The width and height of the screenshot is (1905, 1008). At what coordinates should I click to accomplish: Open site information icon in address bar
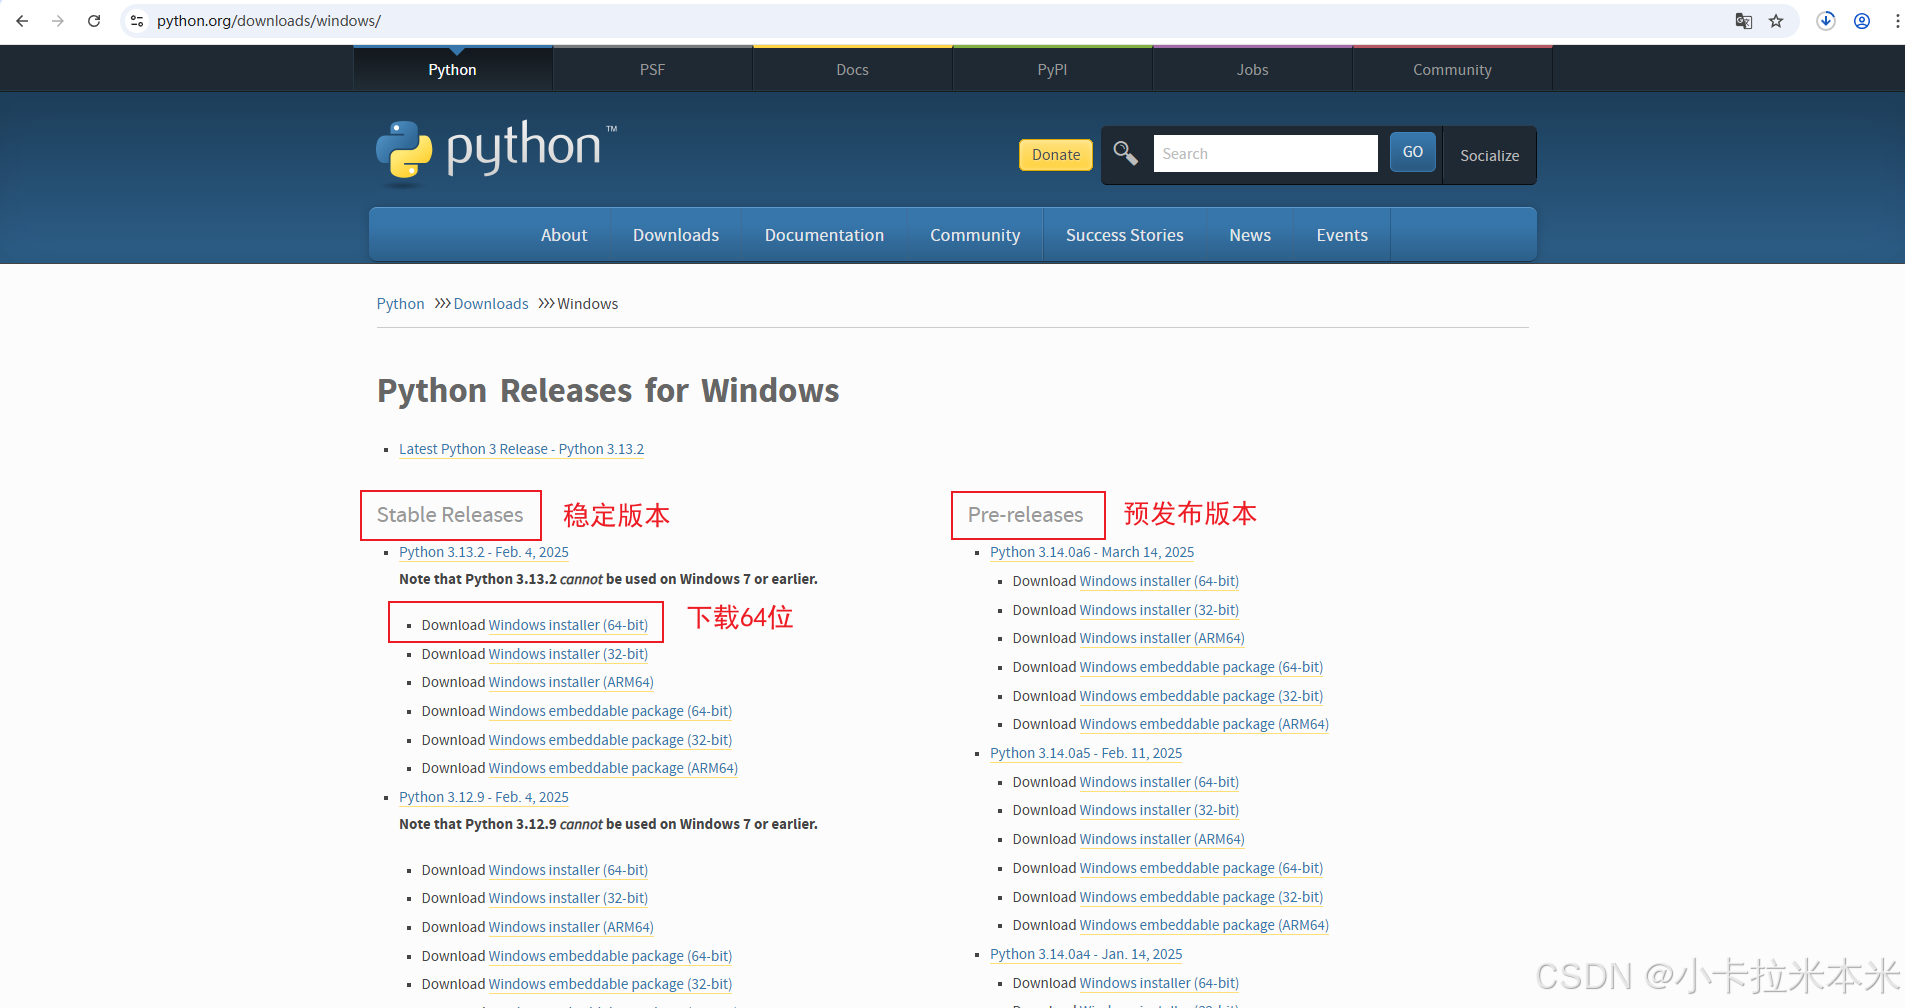pos(137,21)
